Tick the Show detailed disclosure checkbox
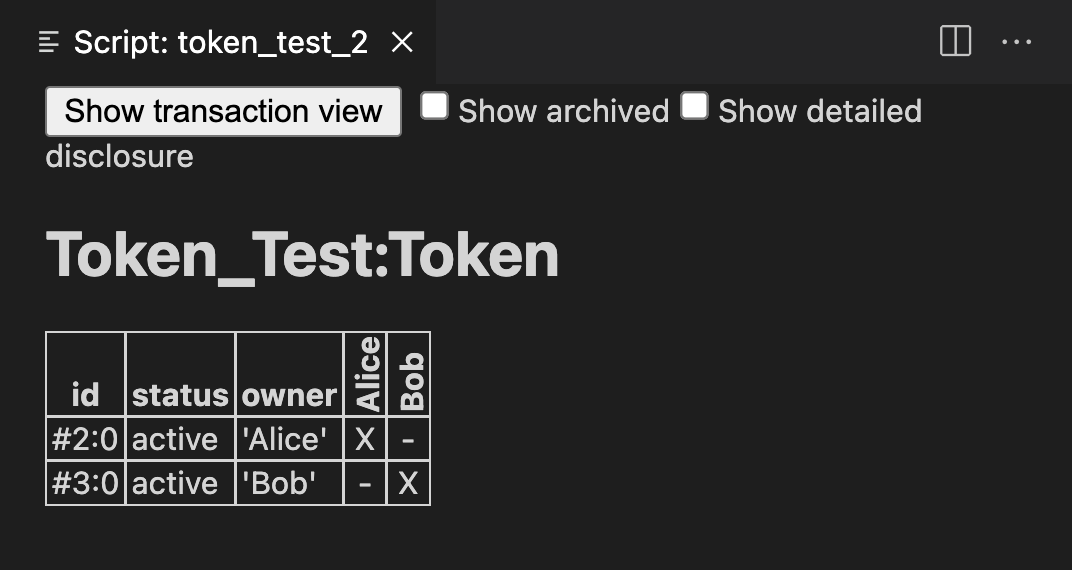 [x=694, y=106]
